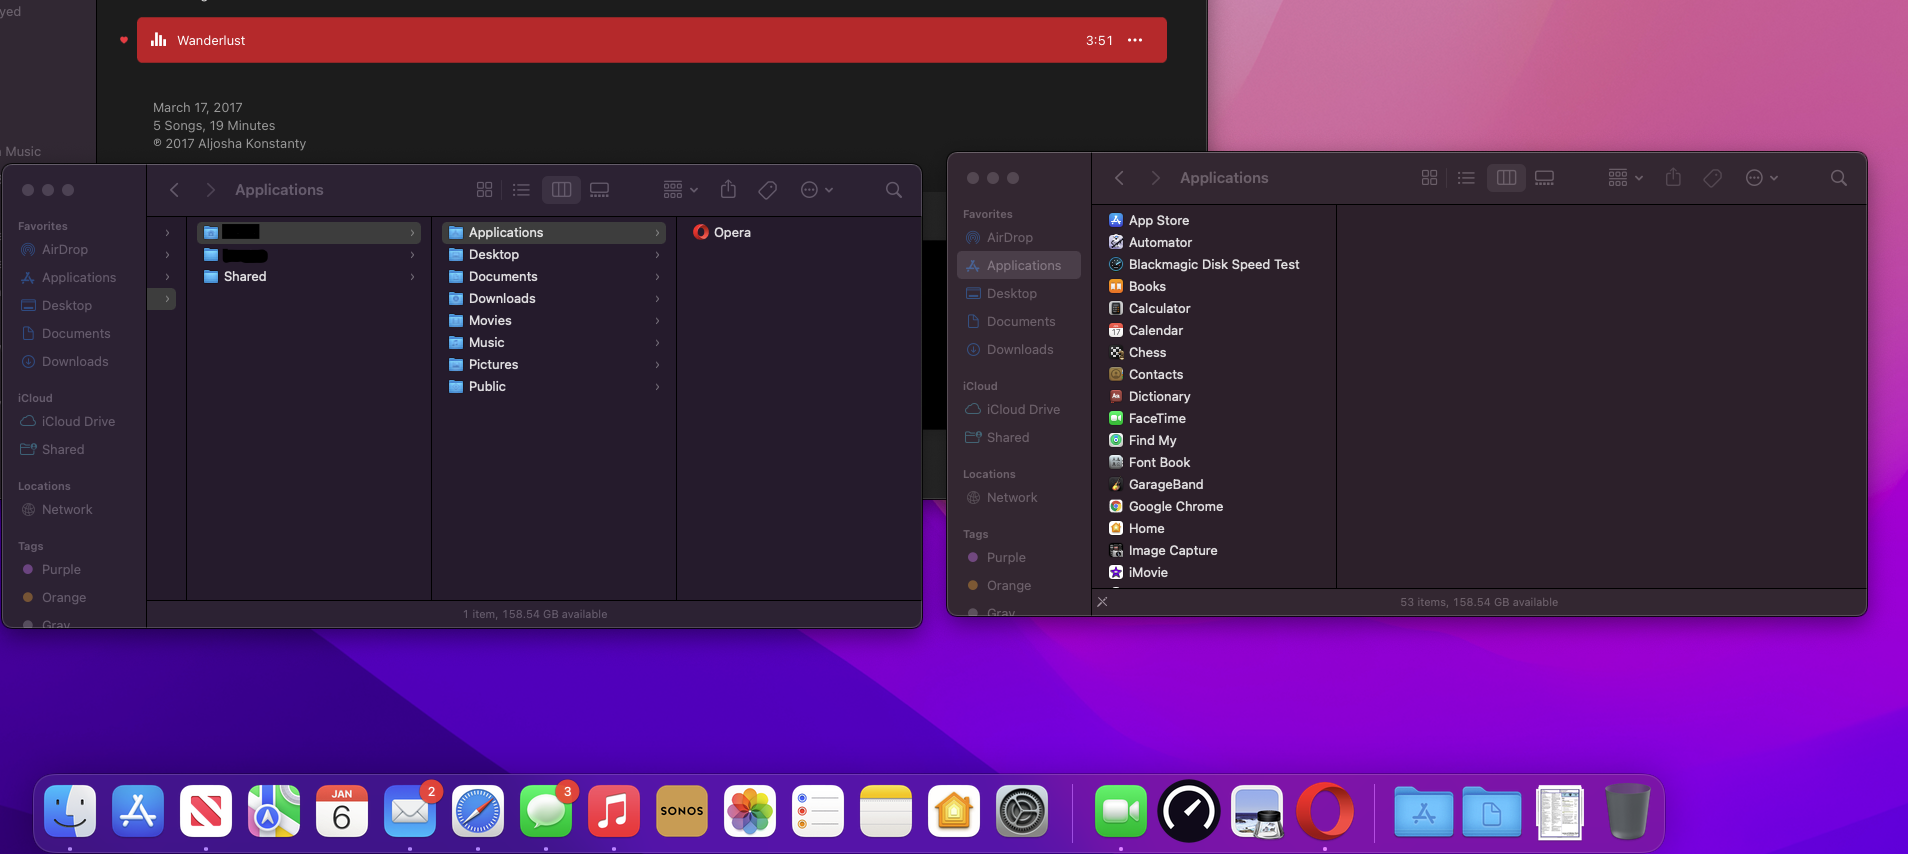The height and width of the screenshot is (854, 1908).
Task: Open Finder from the Dock
Action: coord(70,811)
